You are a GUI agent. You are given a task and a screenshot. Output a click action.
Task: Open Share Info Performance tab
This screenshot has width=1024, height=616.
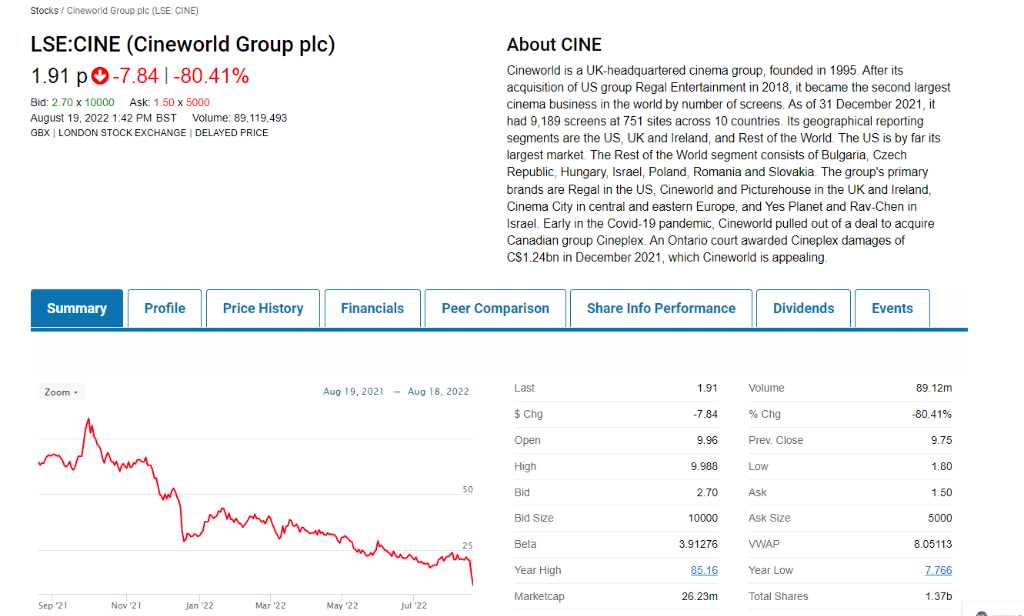pos(661,308)
